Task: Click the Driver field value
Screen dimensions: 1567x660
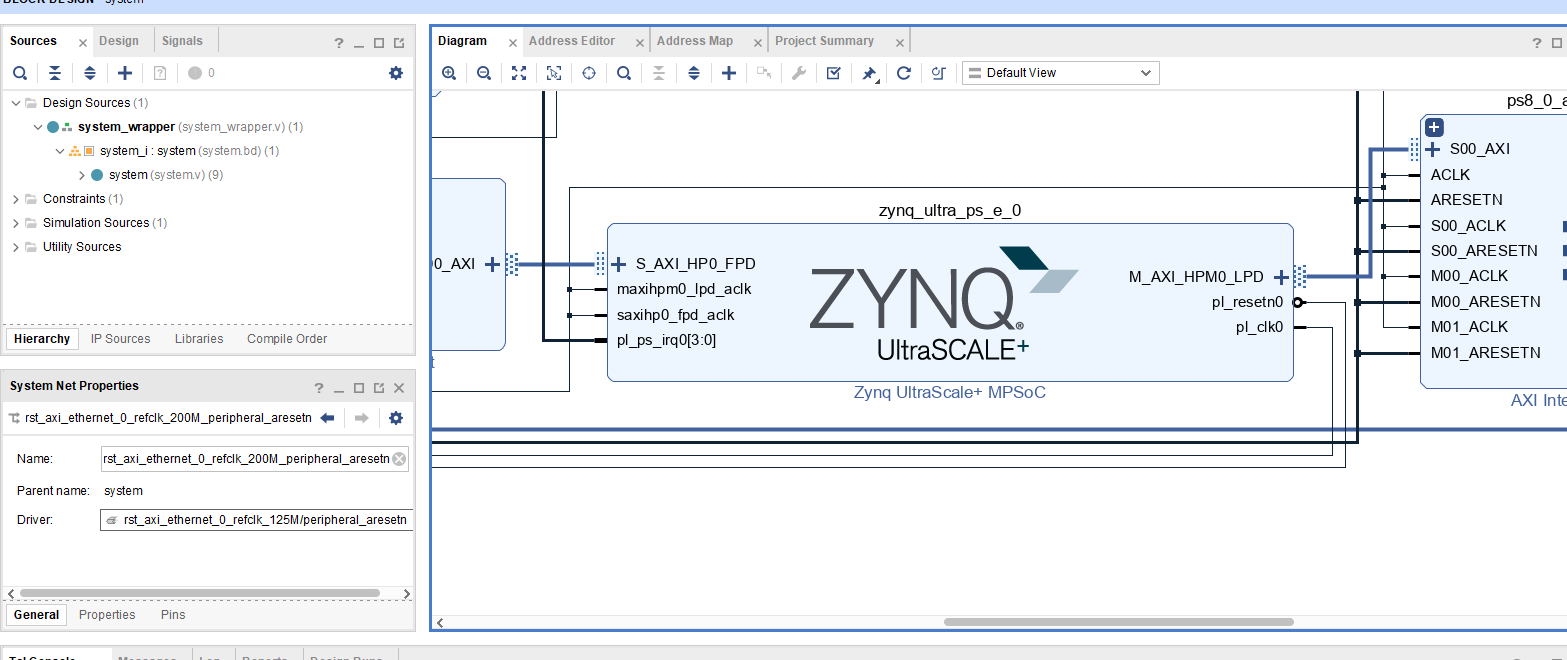Action: (x=257, y=520)
